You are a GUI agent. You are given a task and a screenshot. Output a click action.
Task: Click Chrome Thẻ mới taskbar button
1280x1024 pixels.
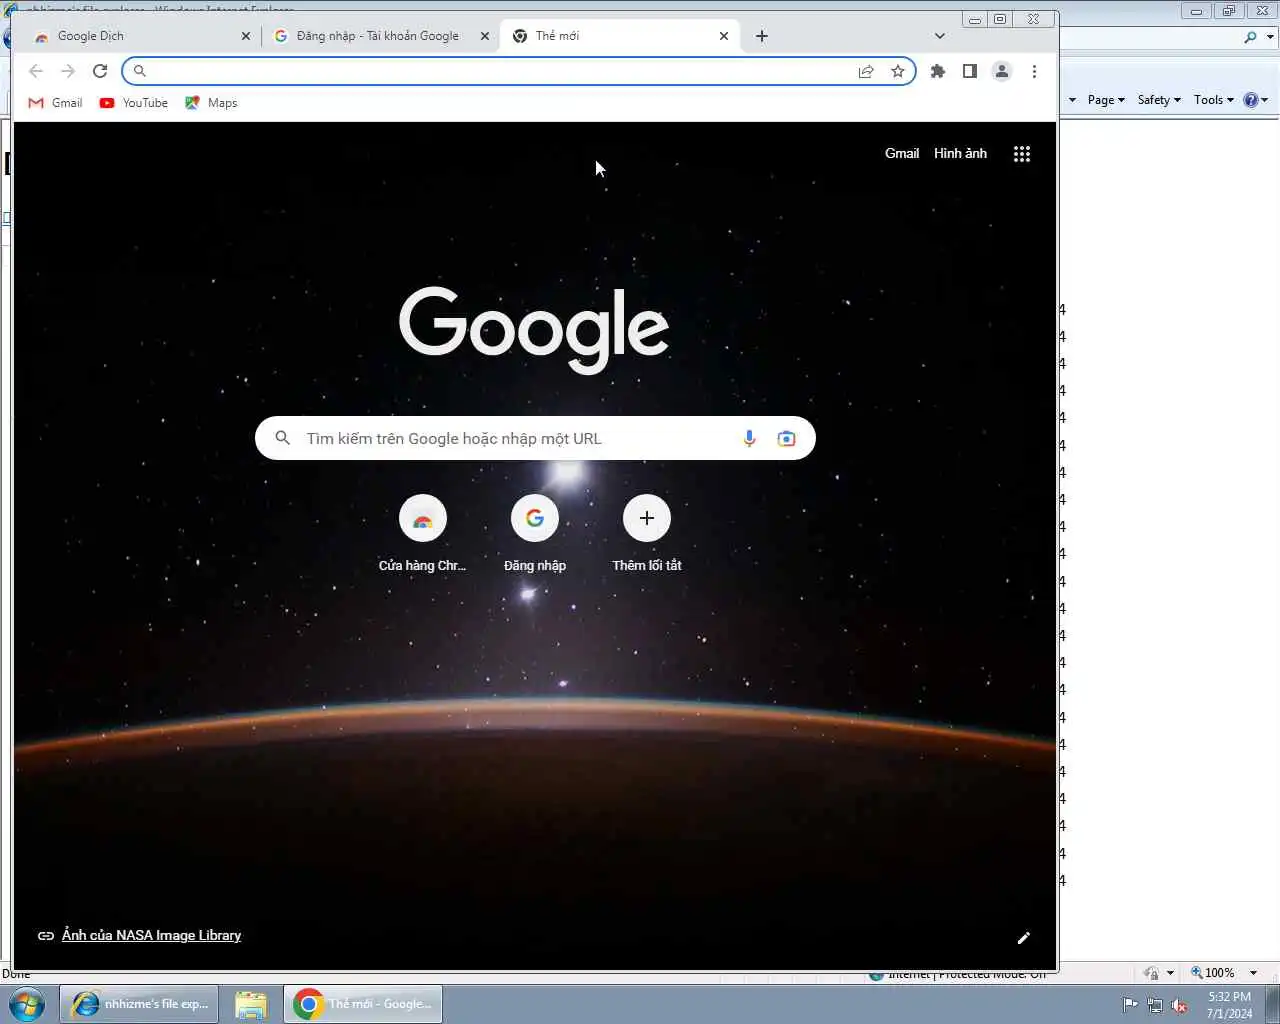(x=363, y=1004)
